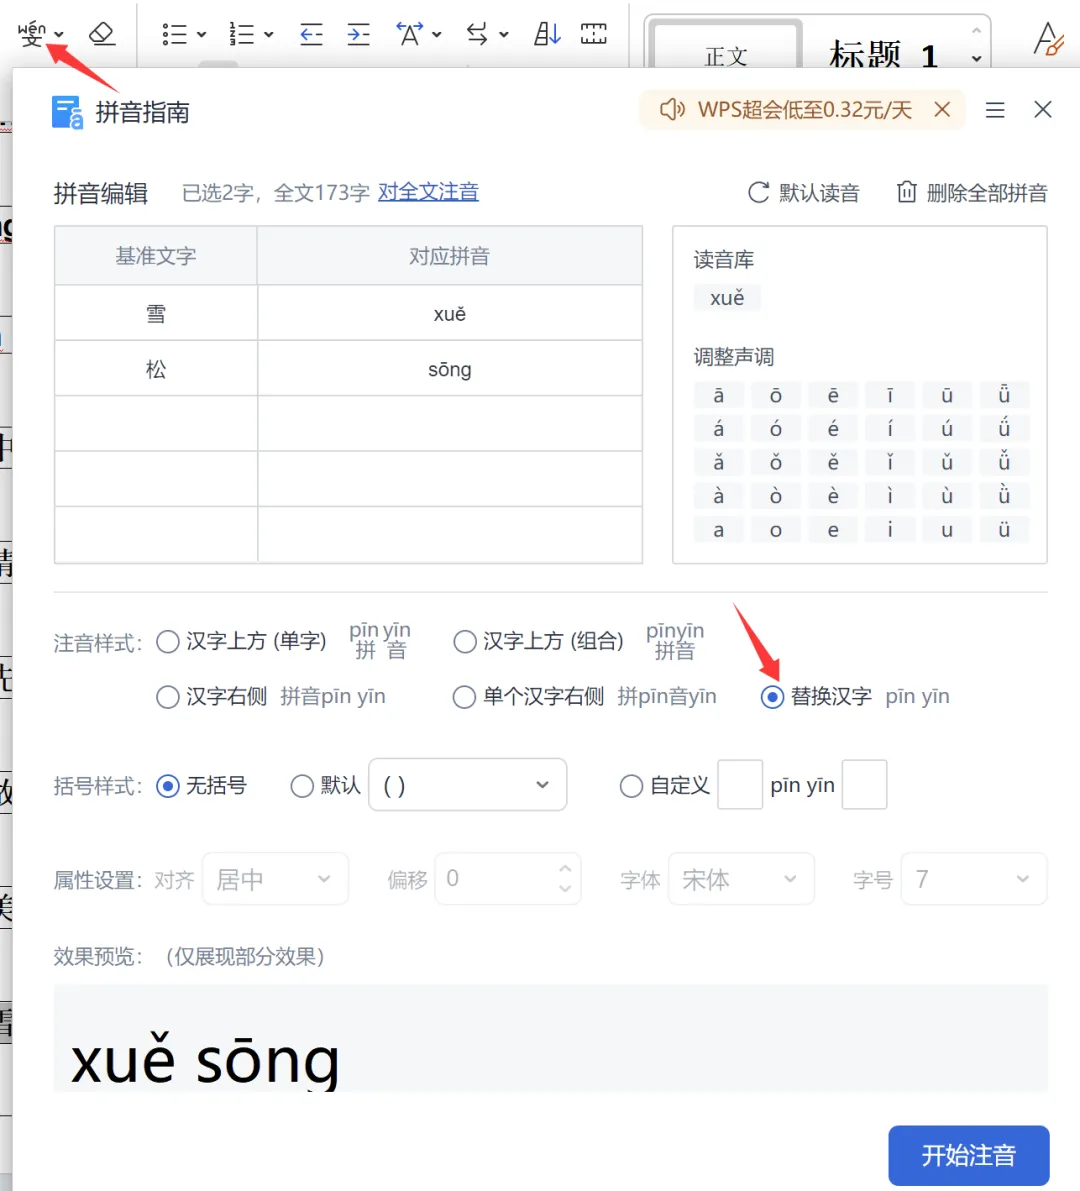The height and width of the screenshot is (1191, 1080).
Task: Open the default bracket style dropdown
Action: [x=467, y=785]
